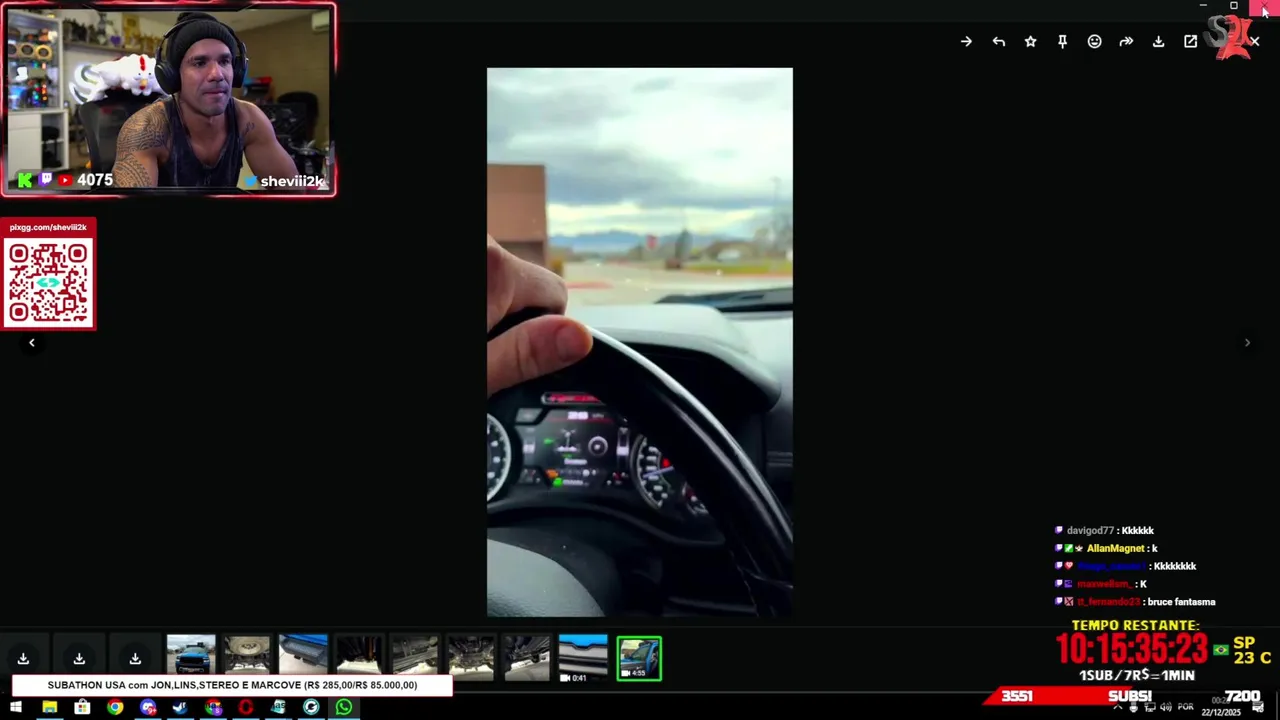This screenshot has height=720, width=1280.
Task: Click the download placeholder beside truck thumbnail
Action: coord(135,658)
